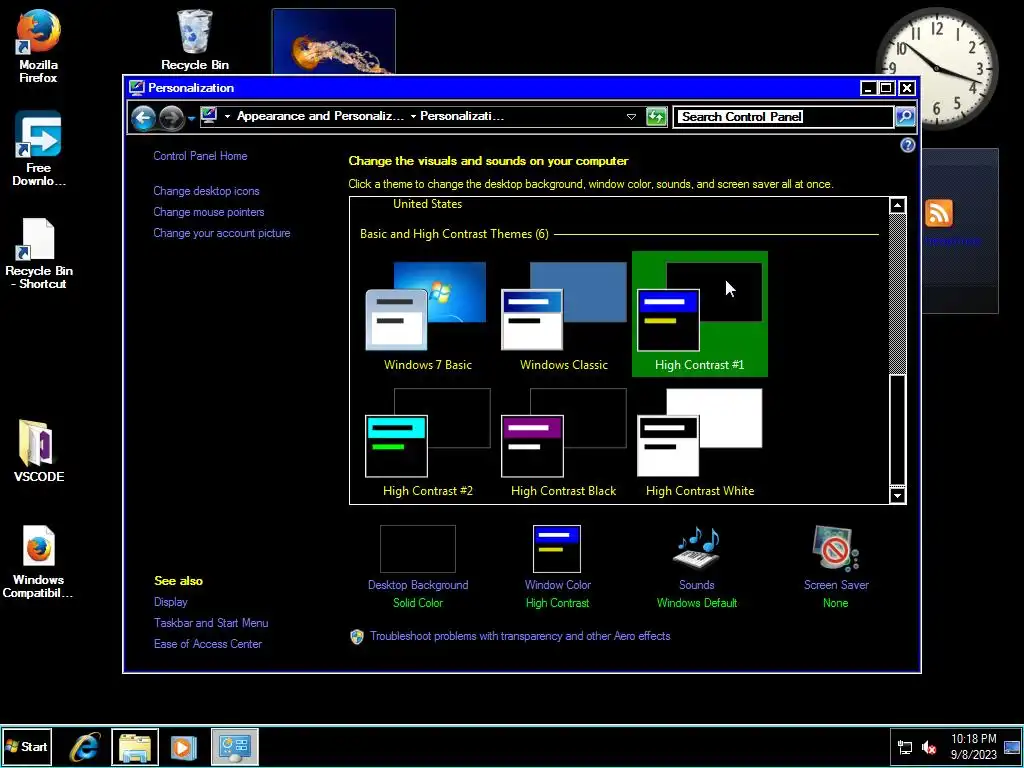Open Help with the question mark icon
The width and height of the screenshot is (1024, 768).
(x=907, y=145)
